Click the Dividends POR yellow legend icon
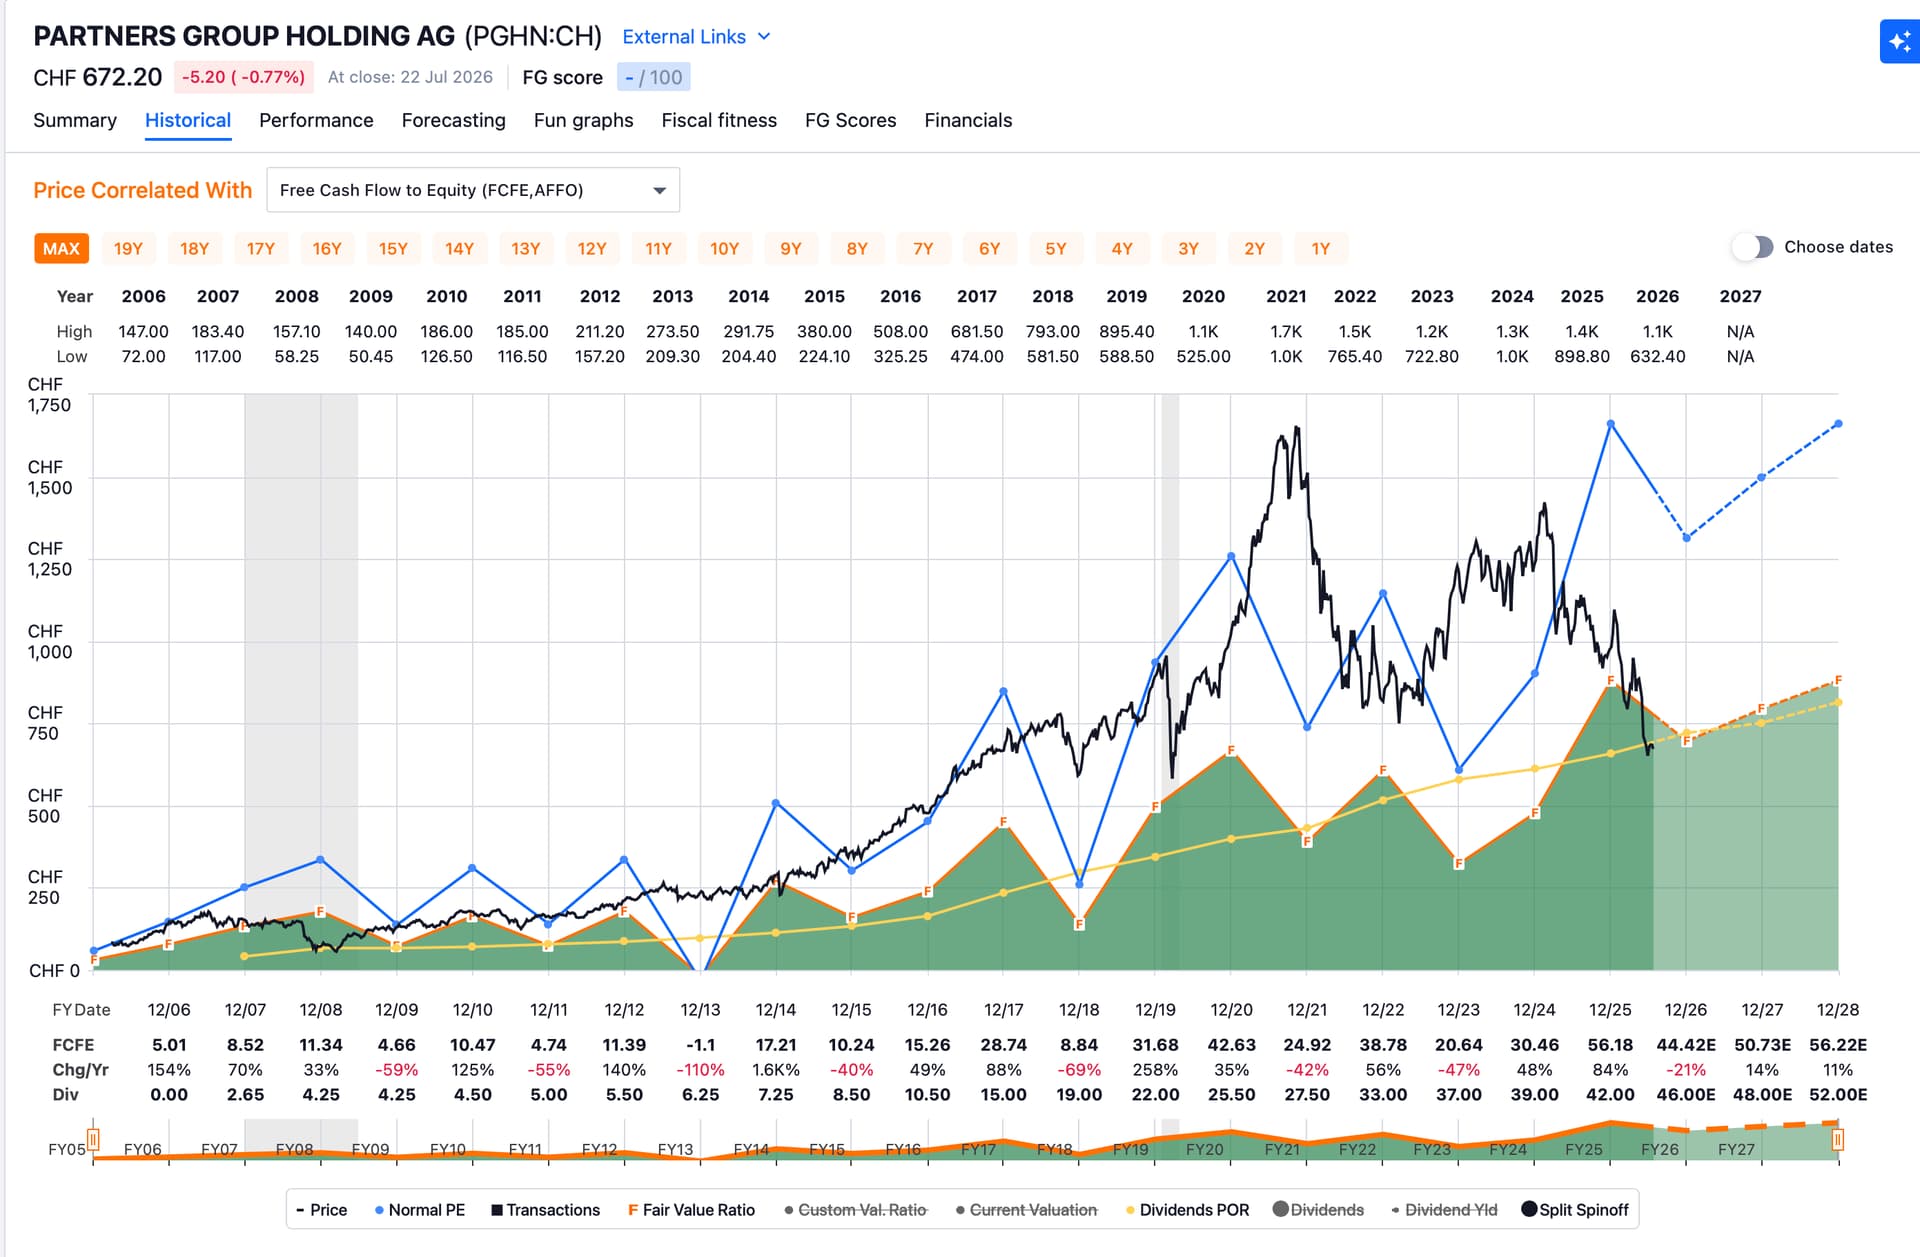 point(1131,1210)
